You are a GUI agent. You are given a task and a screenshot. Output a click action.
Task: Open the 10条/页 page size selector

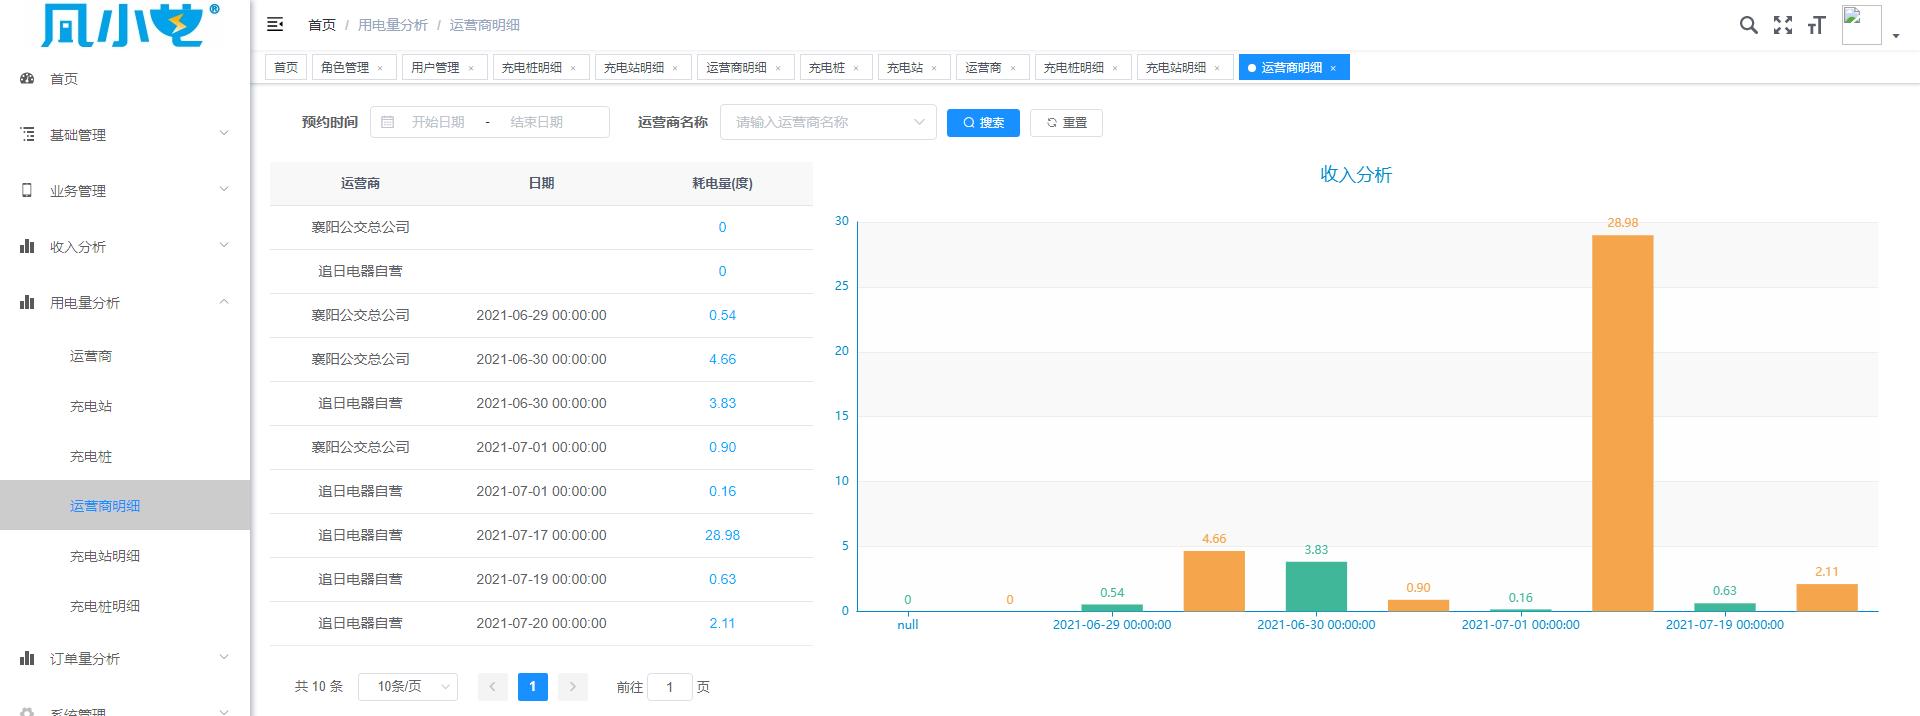click(408, 686)
